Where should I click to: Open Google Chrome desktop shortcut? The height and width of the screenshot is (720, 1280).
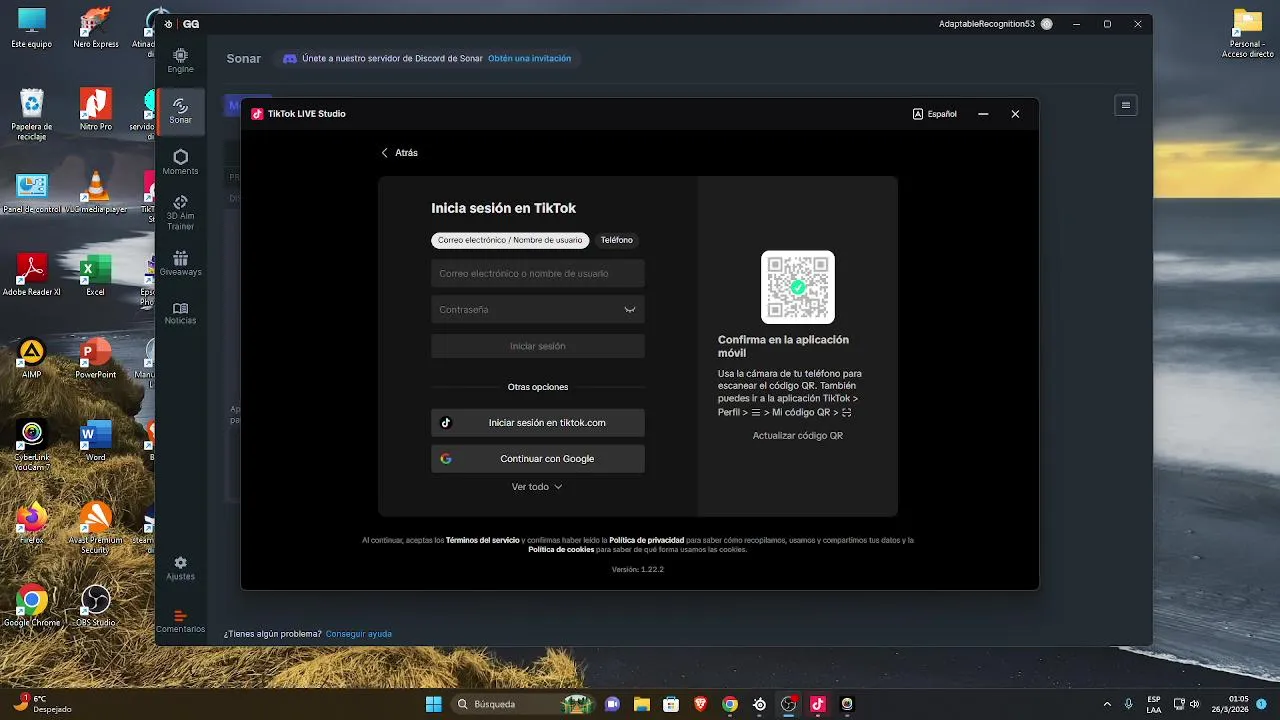(x=32, y=606)
